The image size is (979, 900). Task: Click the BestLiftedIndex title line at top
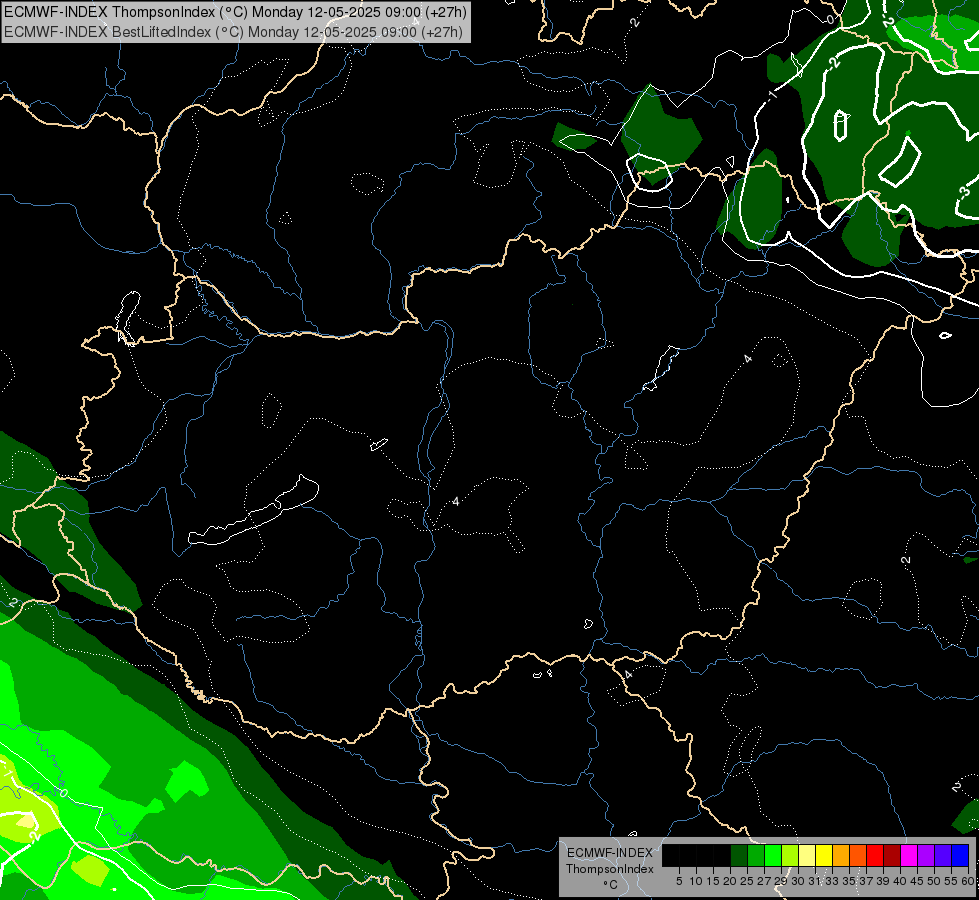pos(234,32)
